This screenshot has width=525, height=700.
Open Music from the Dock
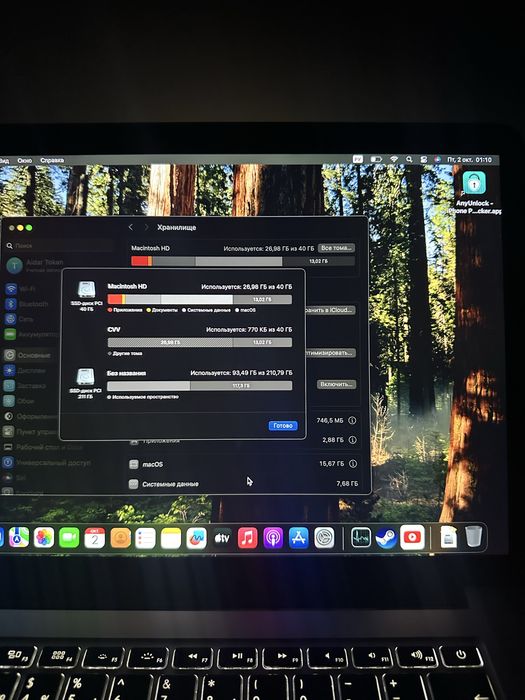[247, 538]
